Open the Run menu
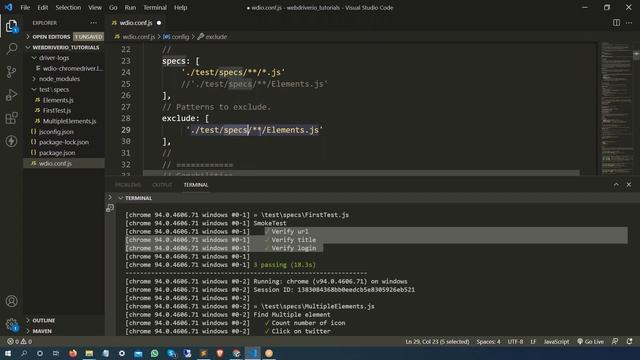This screenshot has width=640, height=360. [130, 7]
